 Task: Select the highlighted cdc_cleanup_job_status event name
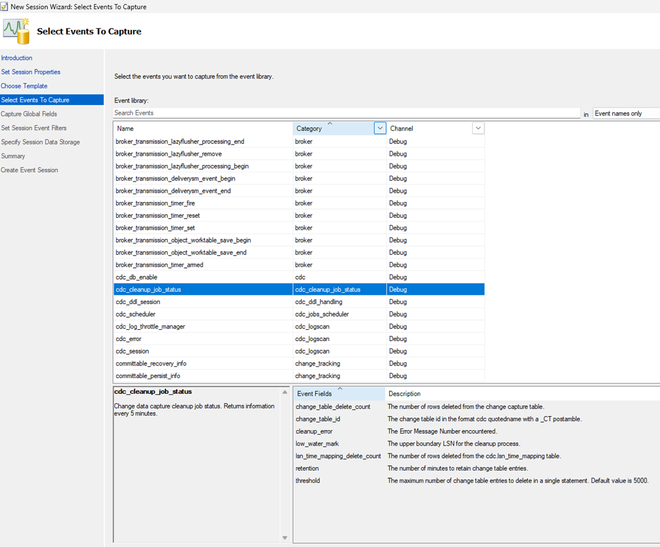[148, 289]
